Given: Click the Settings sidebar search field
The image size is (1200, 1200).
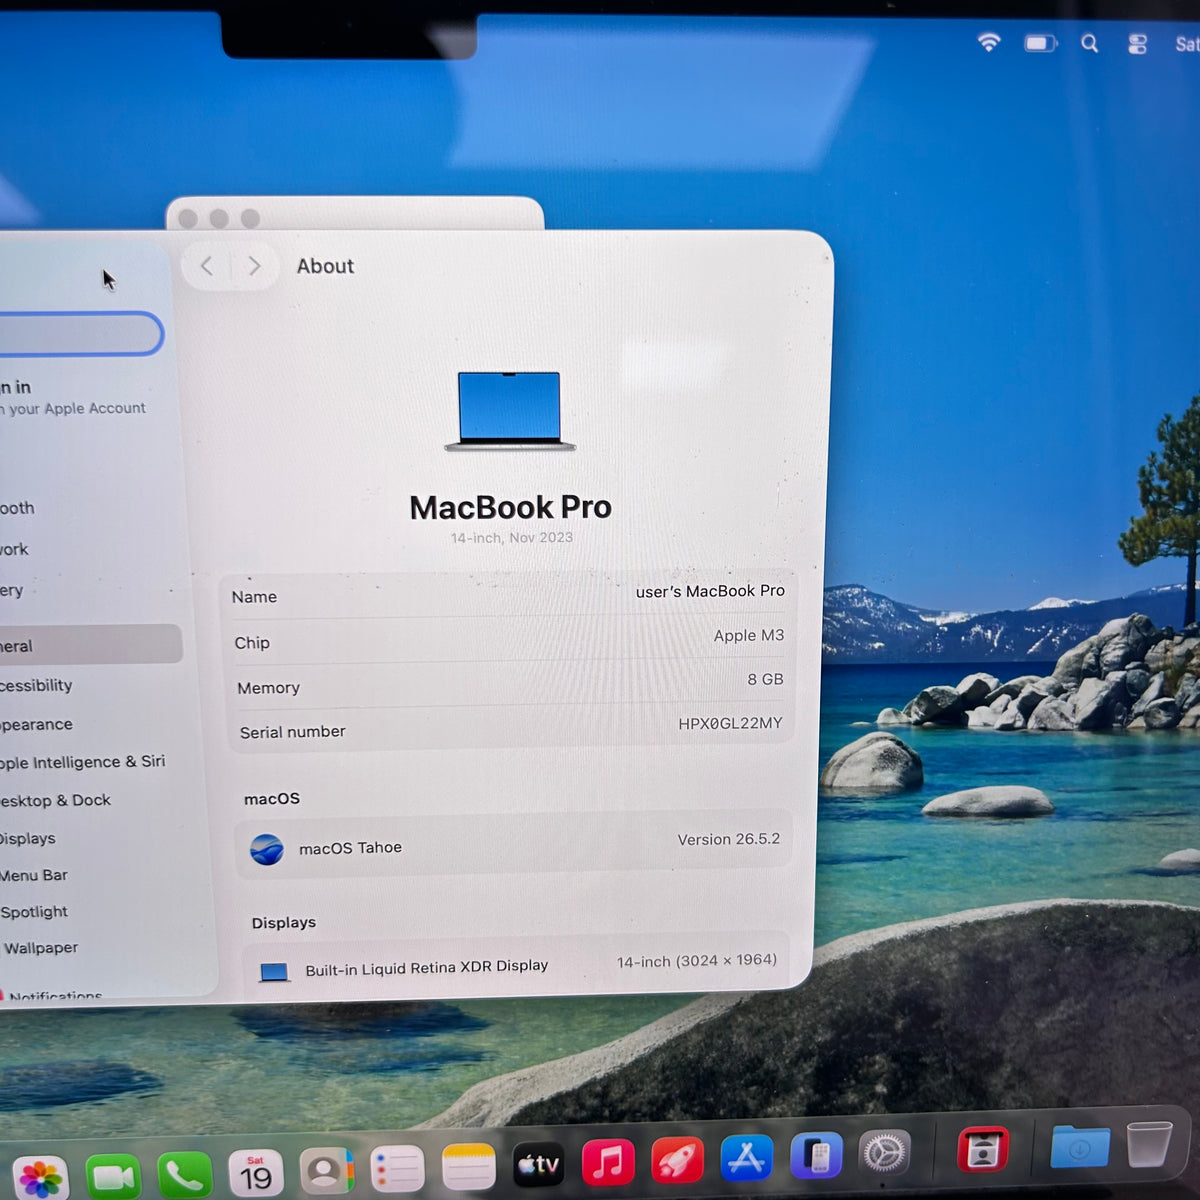Looking at the screenshot, I should pyautogui.click(x=80, y=334).
